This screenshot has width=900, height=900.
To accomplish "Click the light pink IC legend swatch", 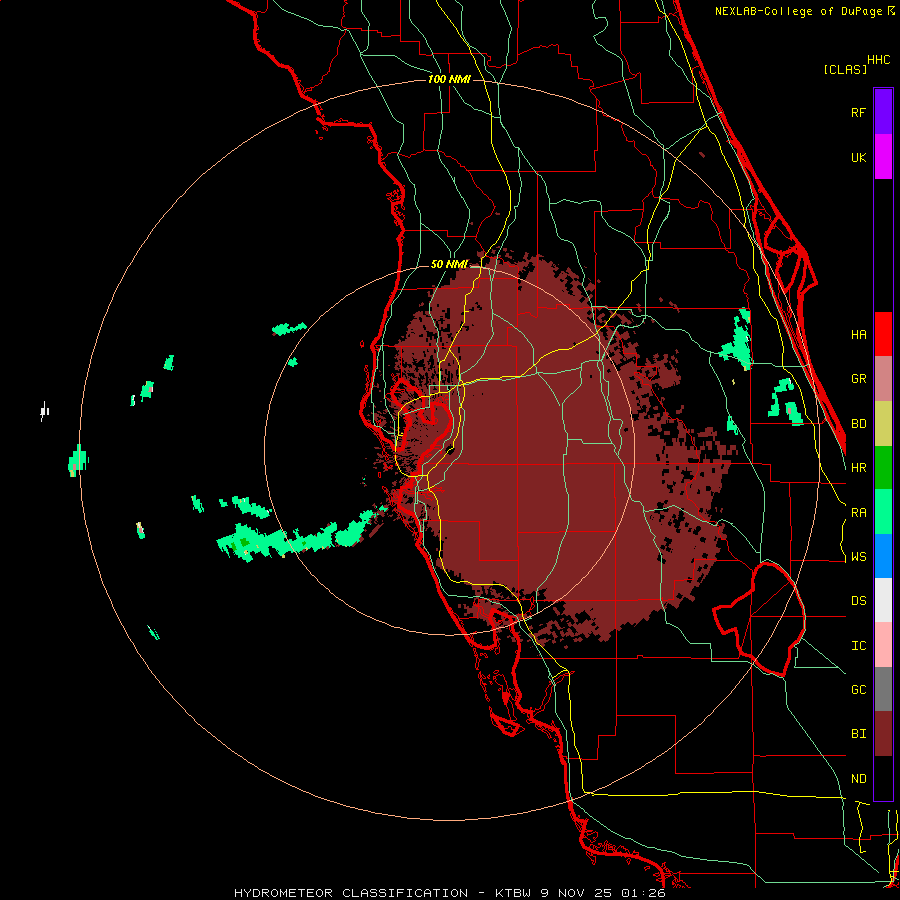I will coord(883,645).
